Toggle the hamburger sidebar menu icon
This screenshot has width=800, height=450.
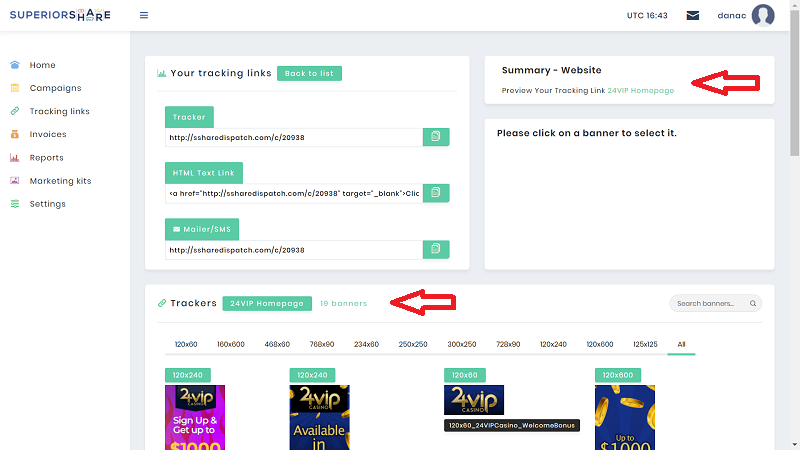pos(144,15)
